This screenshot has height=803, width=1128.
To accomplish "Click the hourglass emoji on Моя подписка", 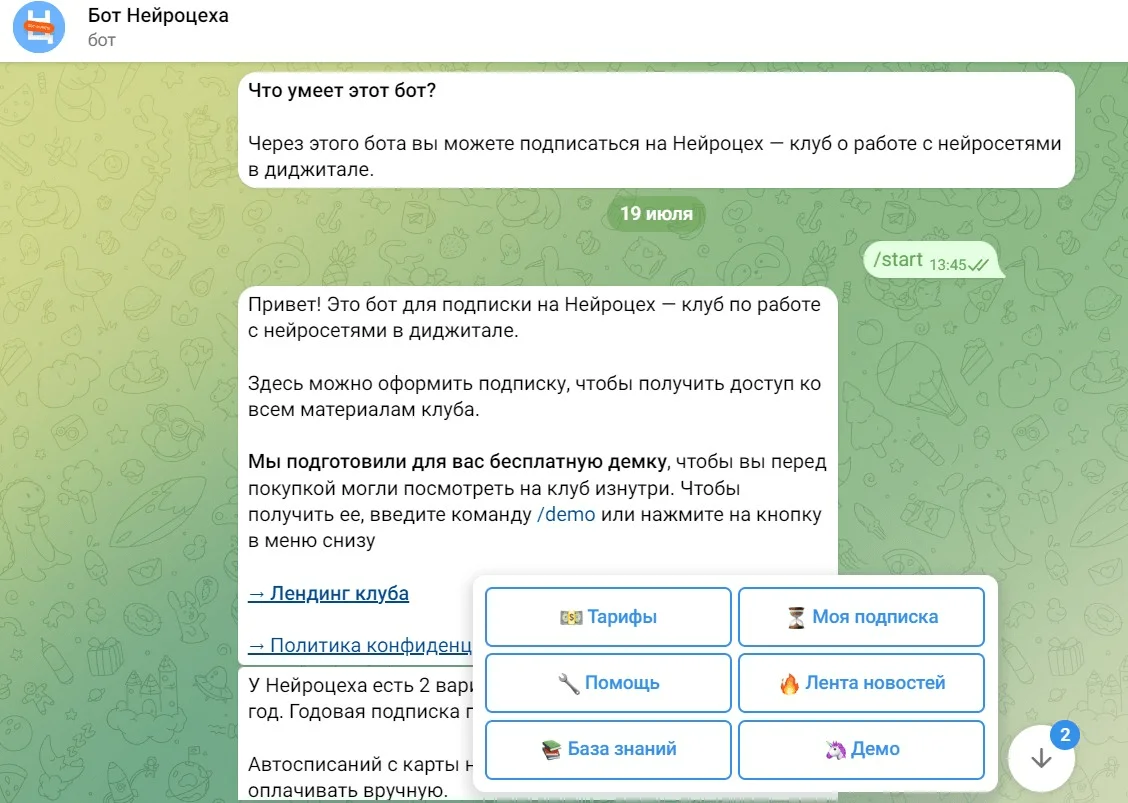I will click(x=796, y=617).
